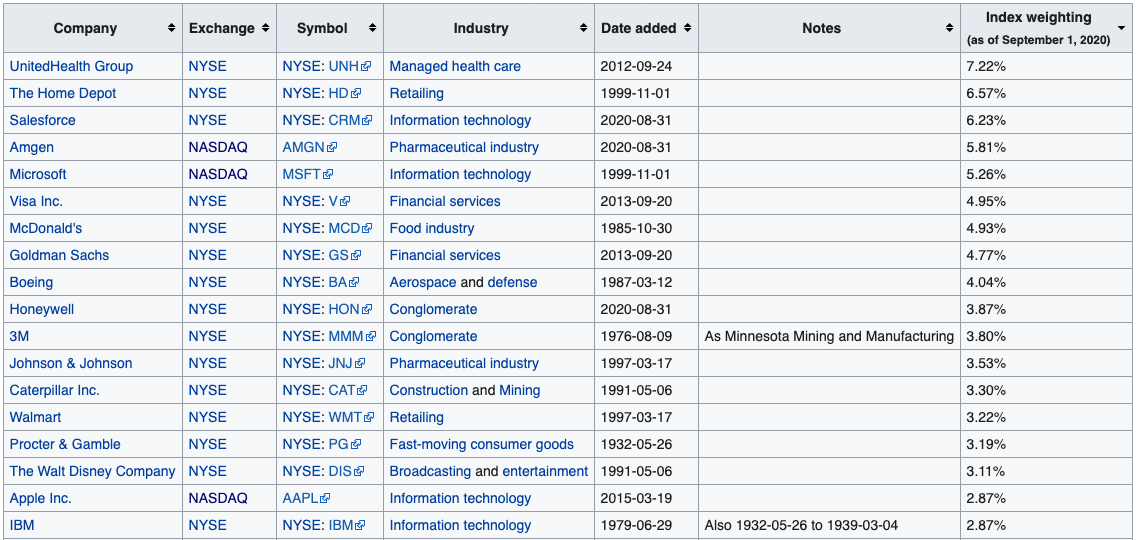
Task: Open WMT external link icon
Action: point(369,417)
